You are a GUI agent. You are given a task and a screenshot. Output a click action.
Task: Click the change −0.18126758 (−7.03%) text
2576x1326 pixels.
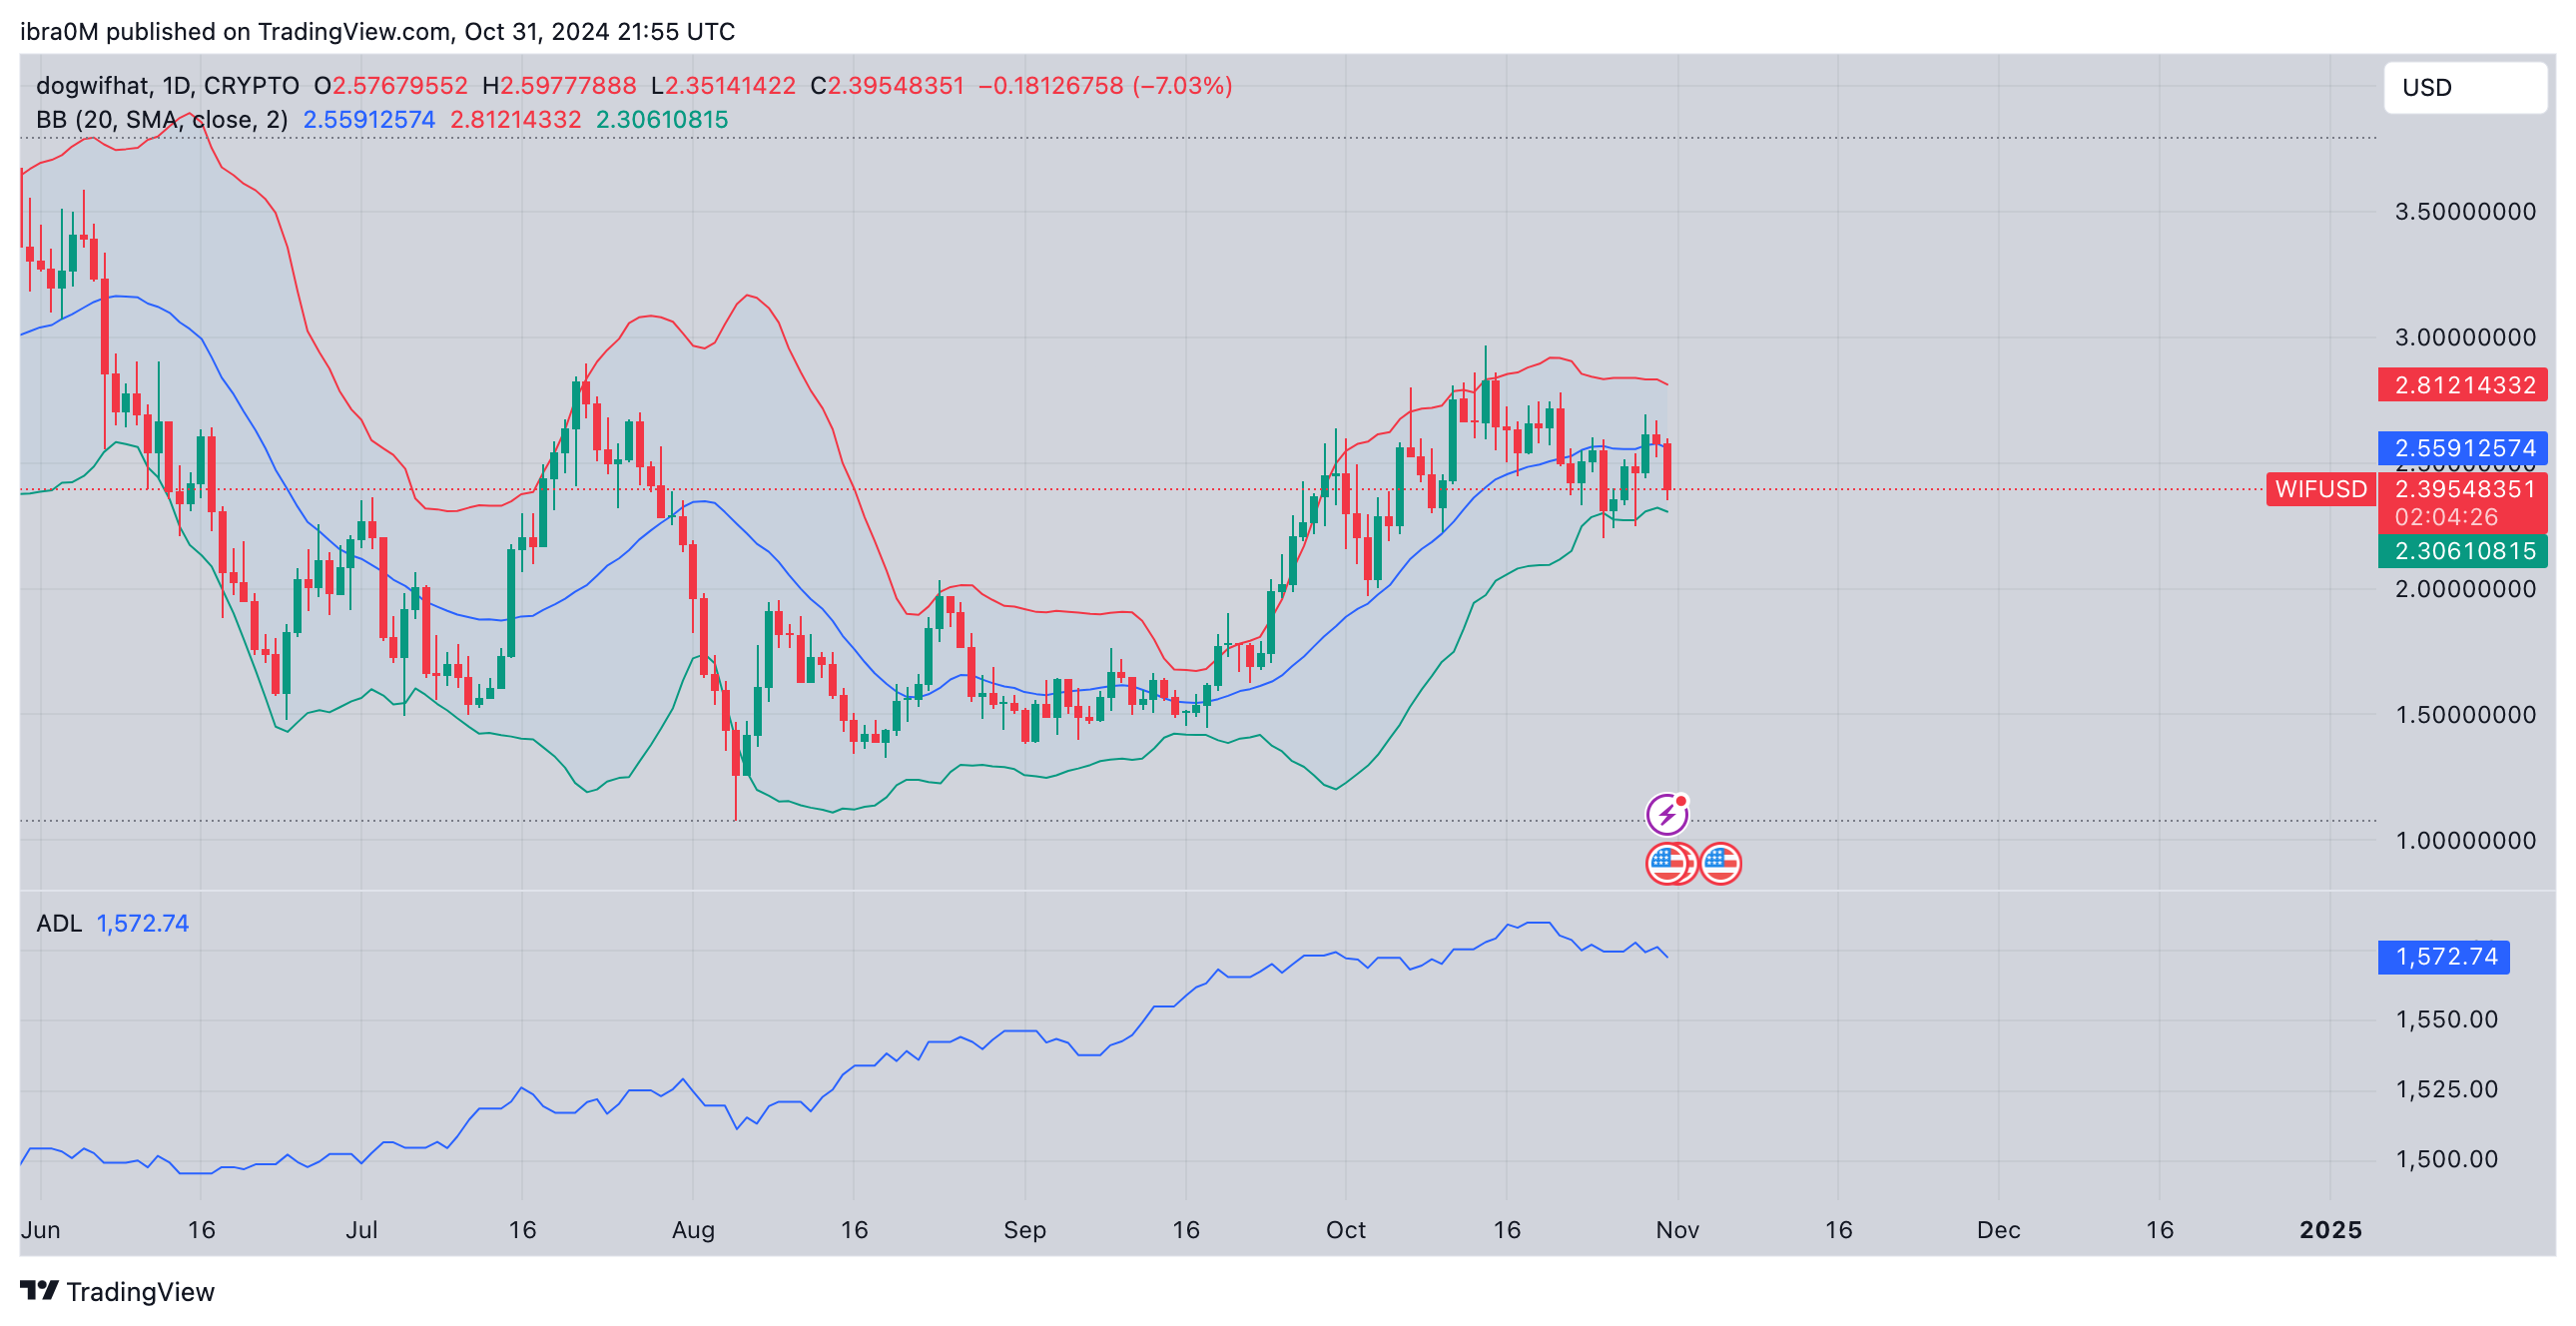click(x=1105, y=86)
